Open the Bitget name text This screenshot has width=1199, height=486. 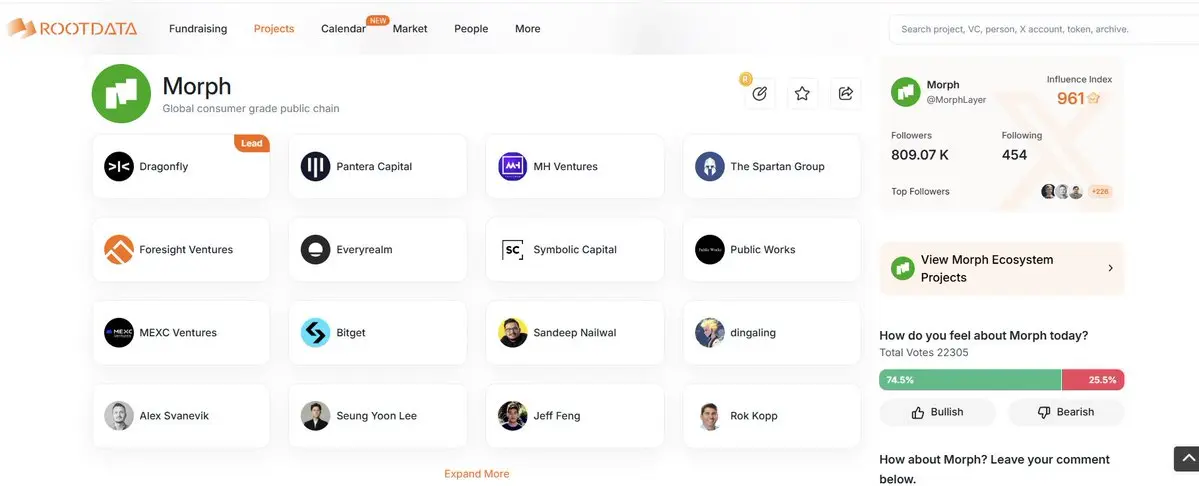[351, 333]
